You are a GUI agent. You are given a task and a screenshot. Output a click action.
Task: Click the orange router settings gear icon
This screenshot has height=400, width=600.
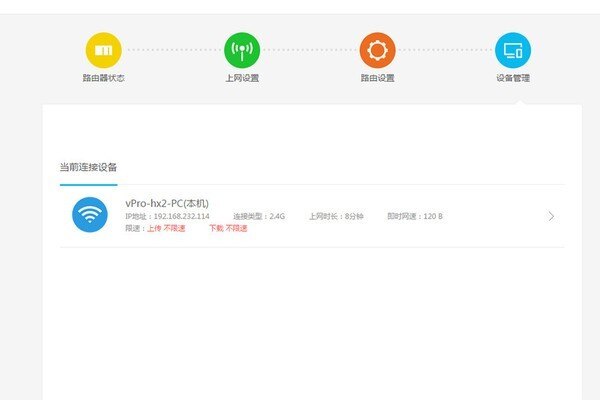click(x=377, y=50)
